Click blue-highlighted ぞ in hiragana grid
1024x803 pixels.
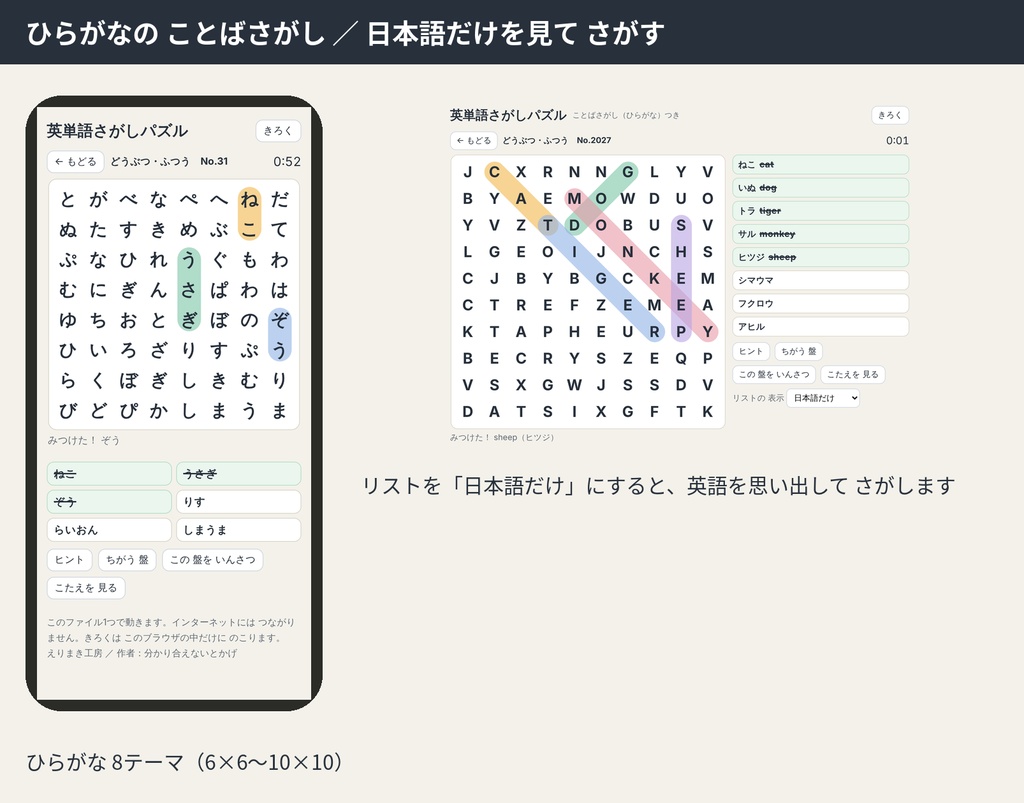(280, 320)
